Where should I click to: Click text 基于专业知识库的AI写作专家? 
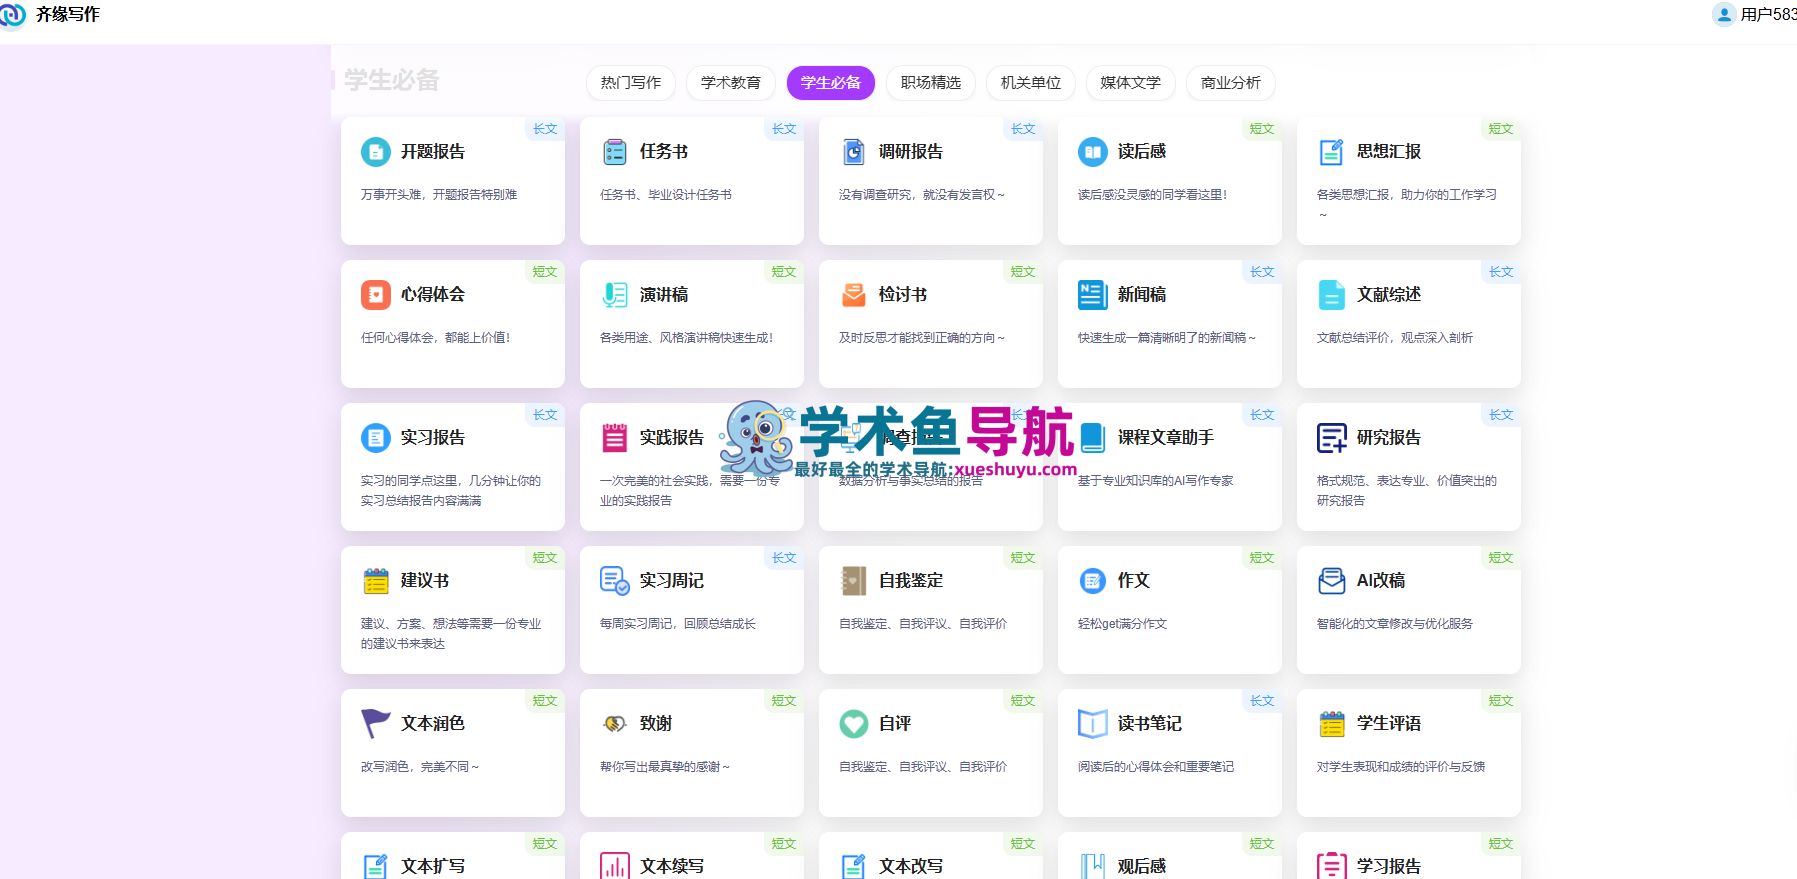[1156, 481]
